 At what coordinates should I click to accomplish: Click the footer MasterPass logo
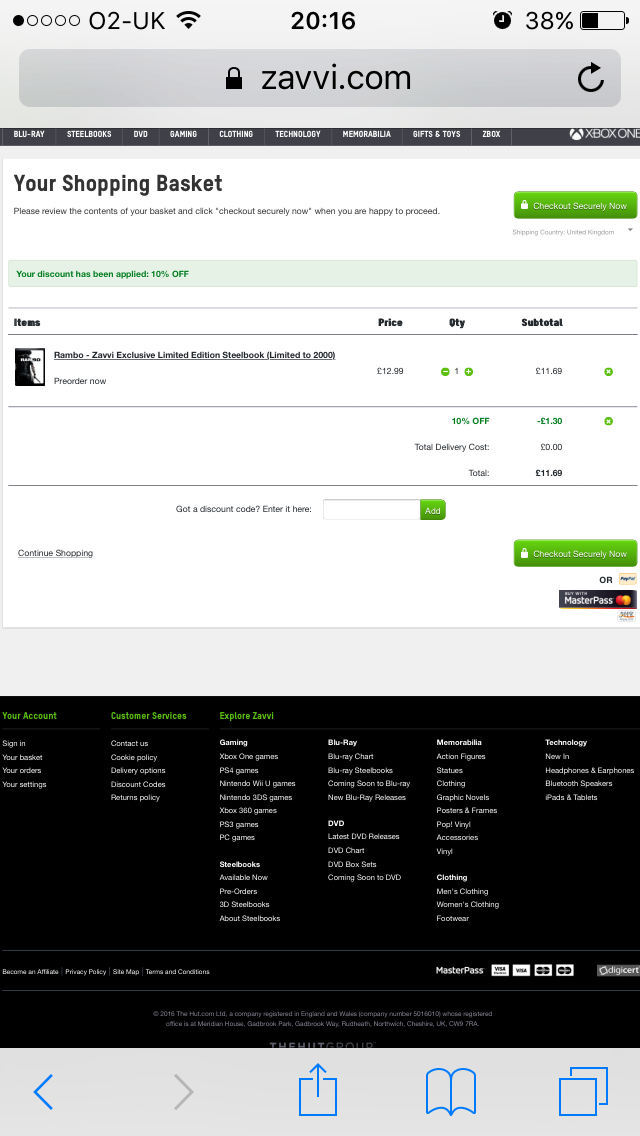[x=460, y=970]
